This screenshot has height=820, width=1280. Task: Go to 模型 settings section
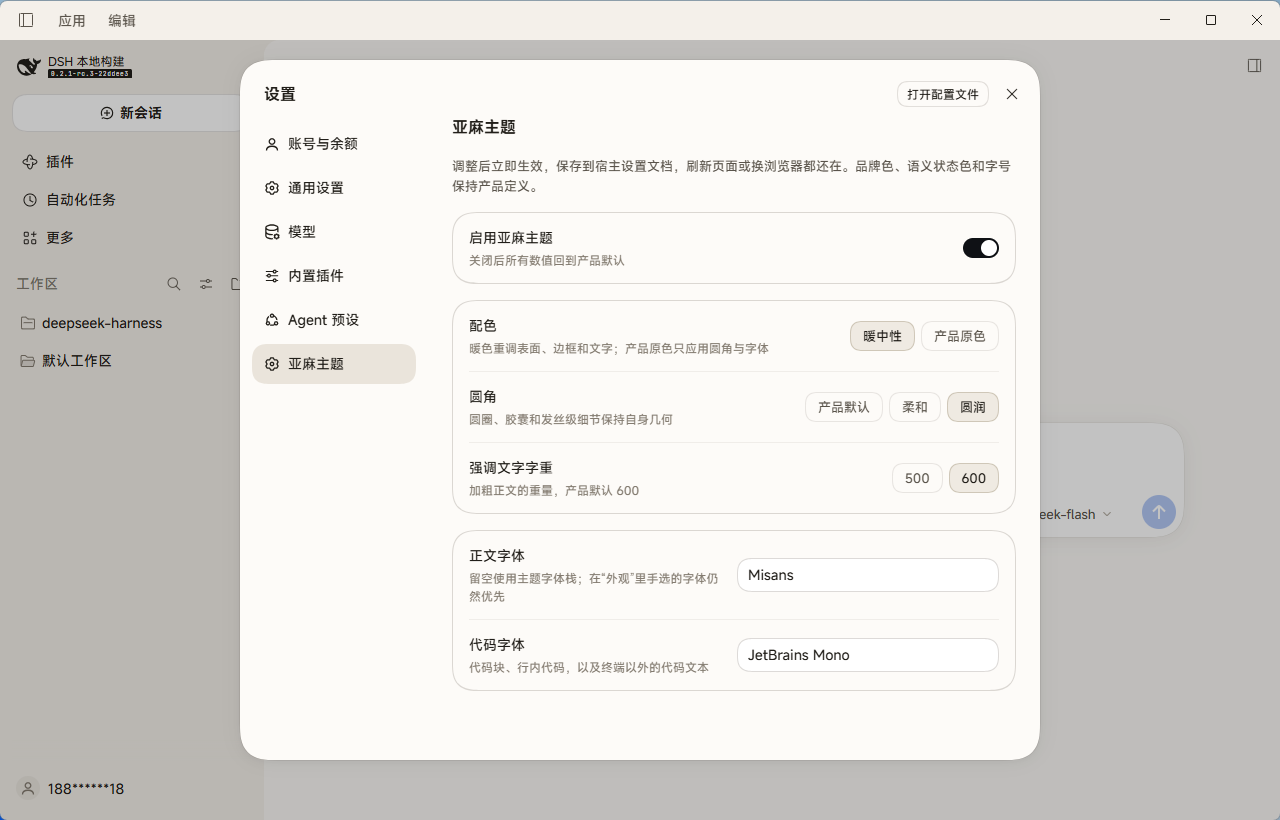[334, 232]
